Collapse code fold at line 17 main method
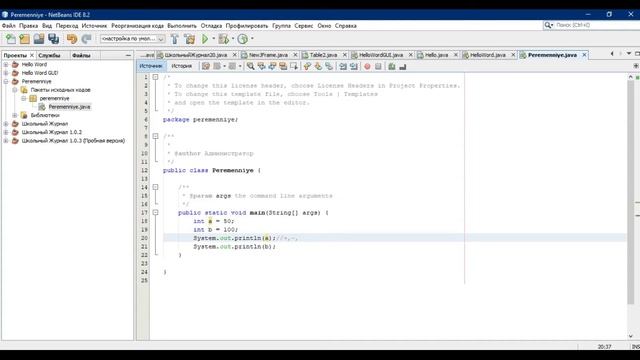This screenshot has width=640, height=360. point(156,213)
